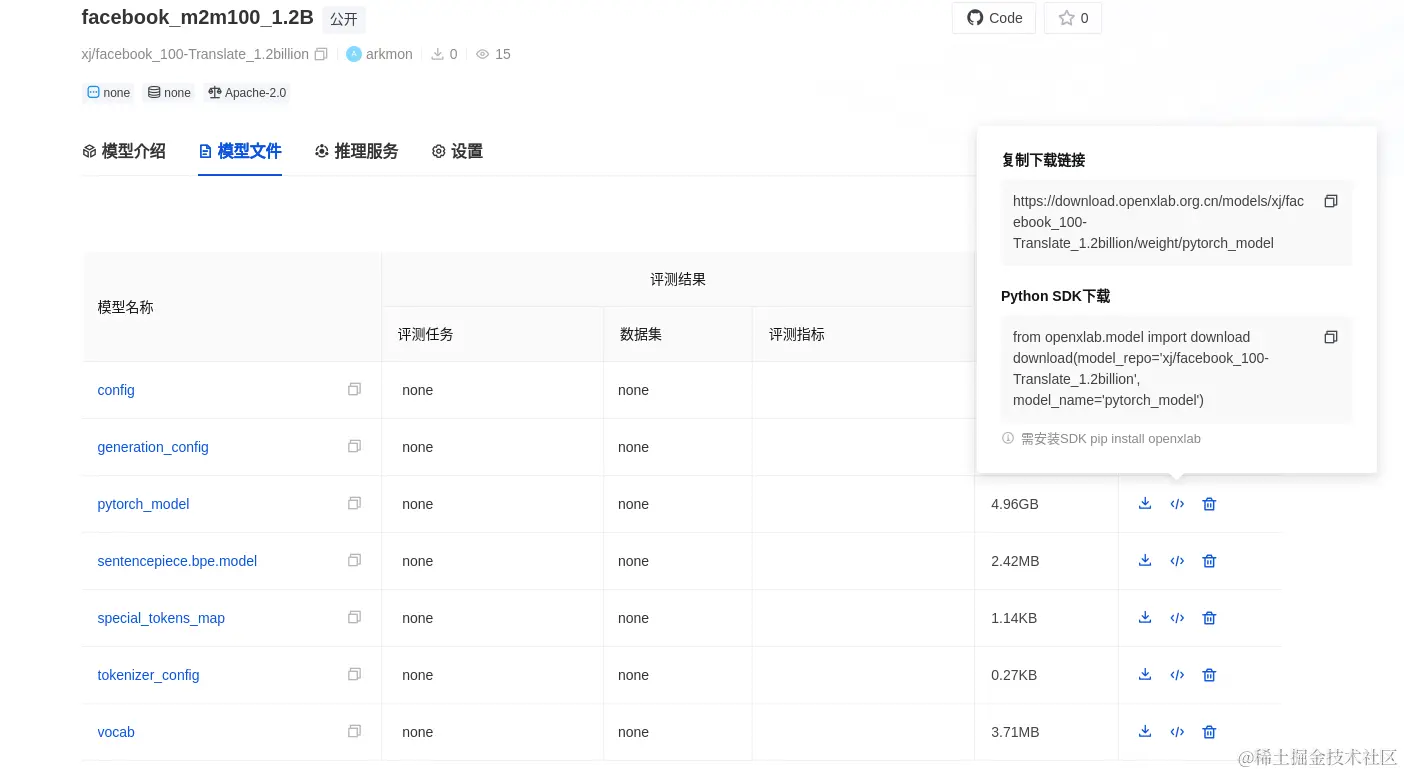Copy the sentencepiece.bpe.model name
1404x774 pixels.
click(x=354, y=561)
